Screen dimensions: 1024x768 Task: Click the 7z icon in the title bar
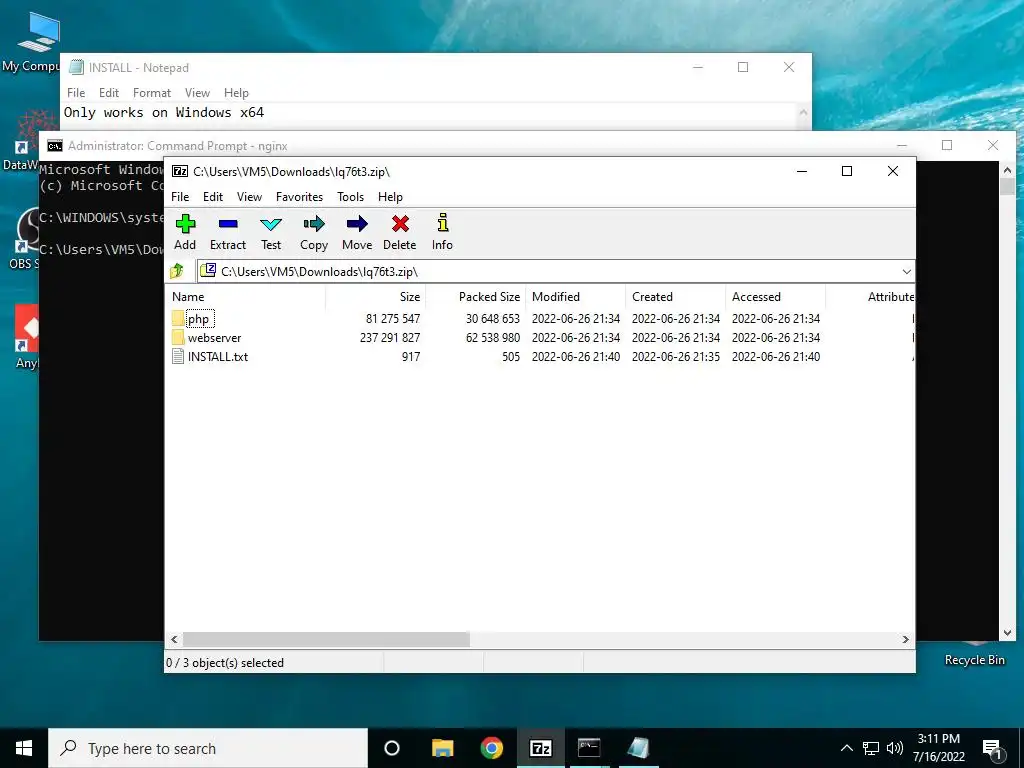pyautogui.click(x=180, y=171)
